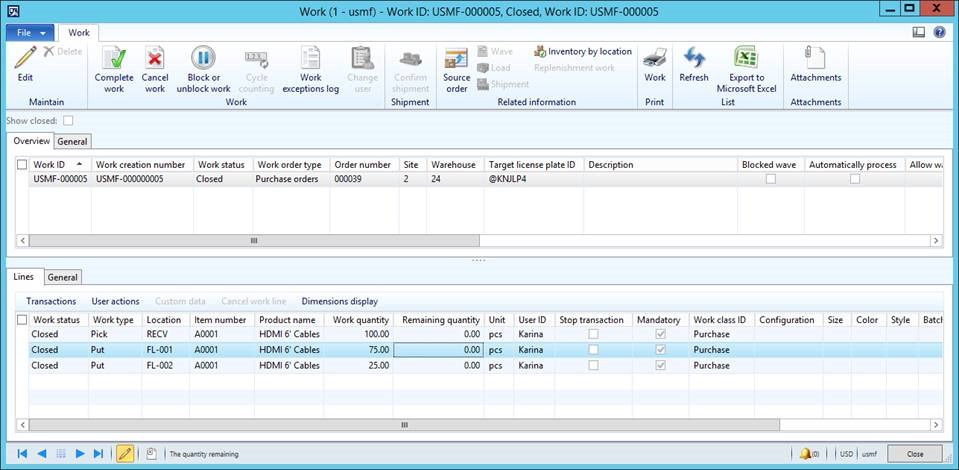
Task: Go to first record in status bar
Action: coord(22,453)
